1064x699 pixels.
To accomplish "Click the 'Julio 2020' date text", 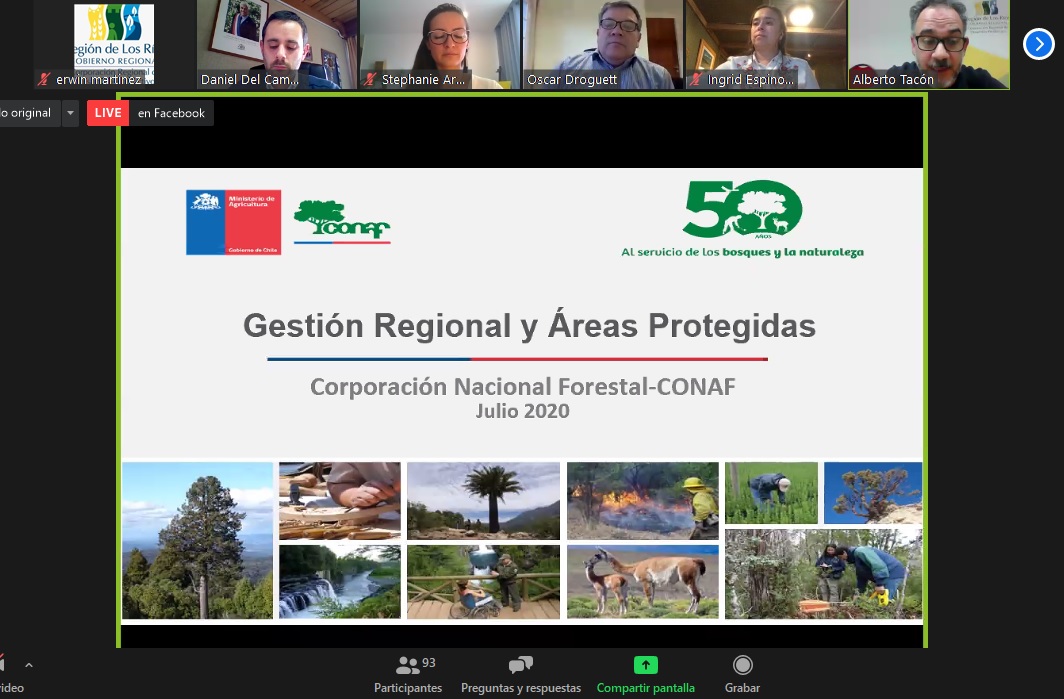I will pos(522,411).
